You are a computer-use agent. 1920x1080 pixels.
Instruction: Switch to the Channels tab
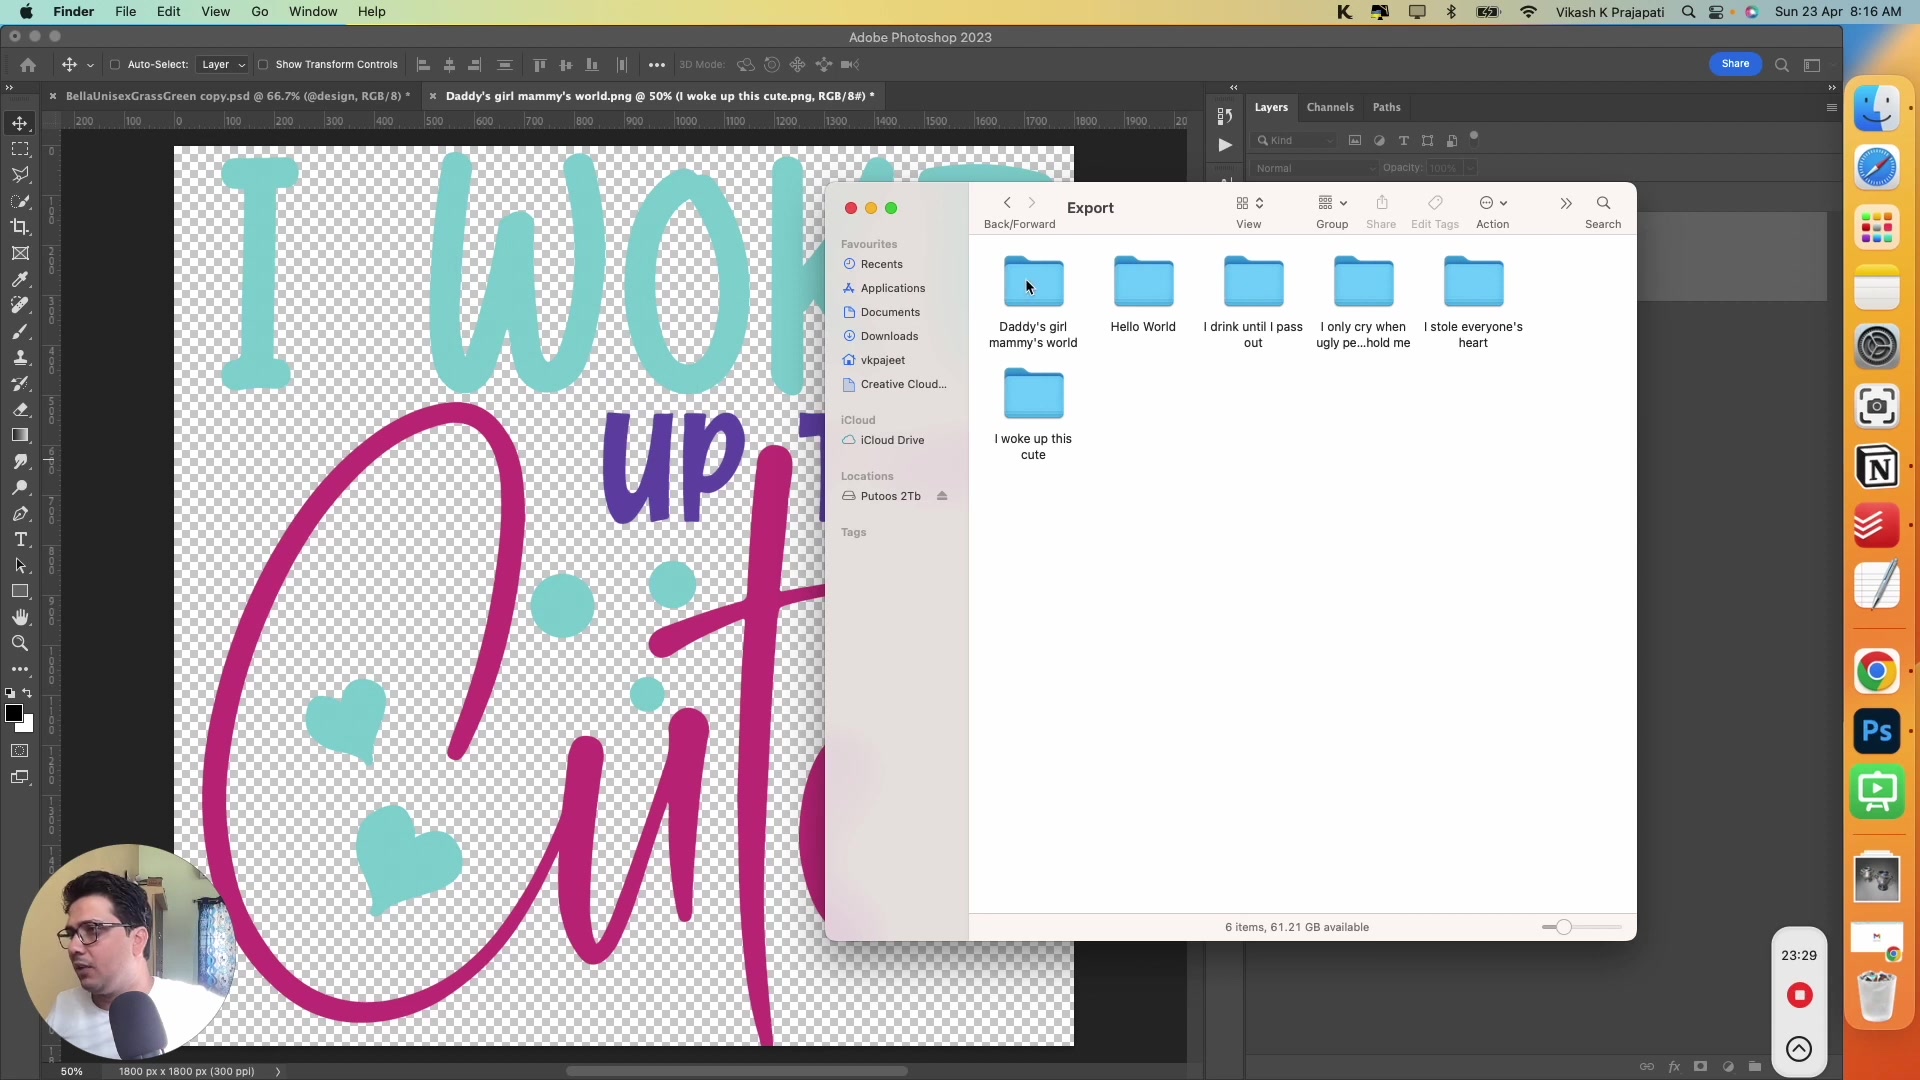click(x=1330, y=107)
